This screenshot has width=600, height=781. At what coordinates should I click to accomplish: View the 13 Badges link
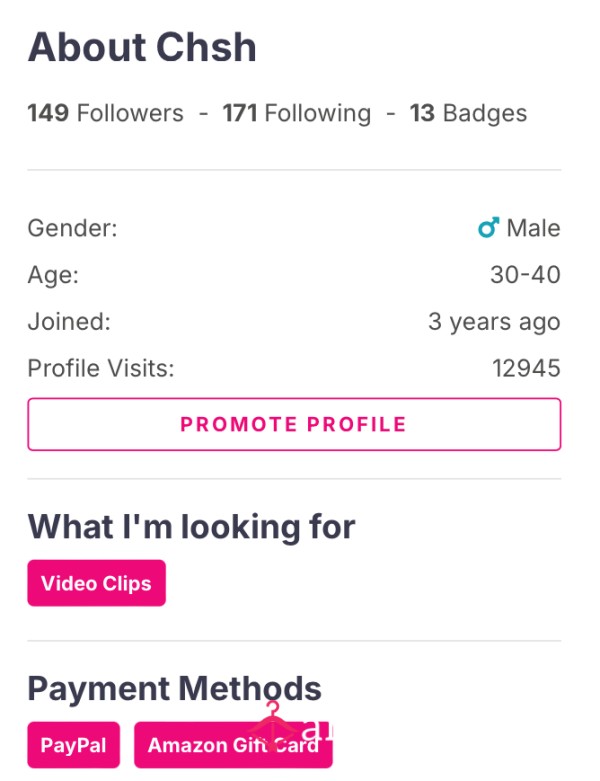coord(468,113)
